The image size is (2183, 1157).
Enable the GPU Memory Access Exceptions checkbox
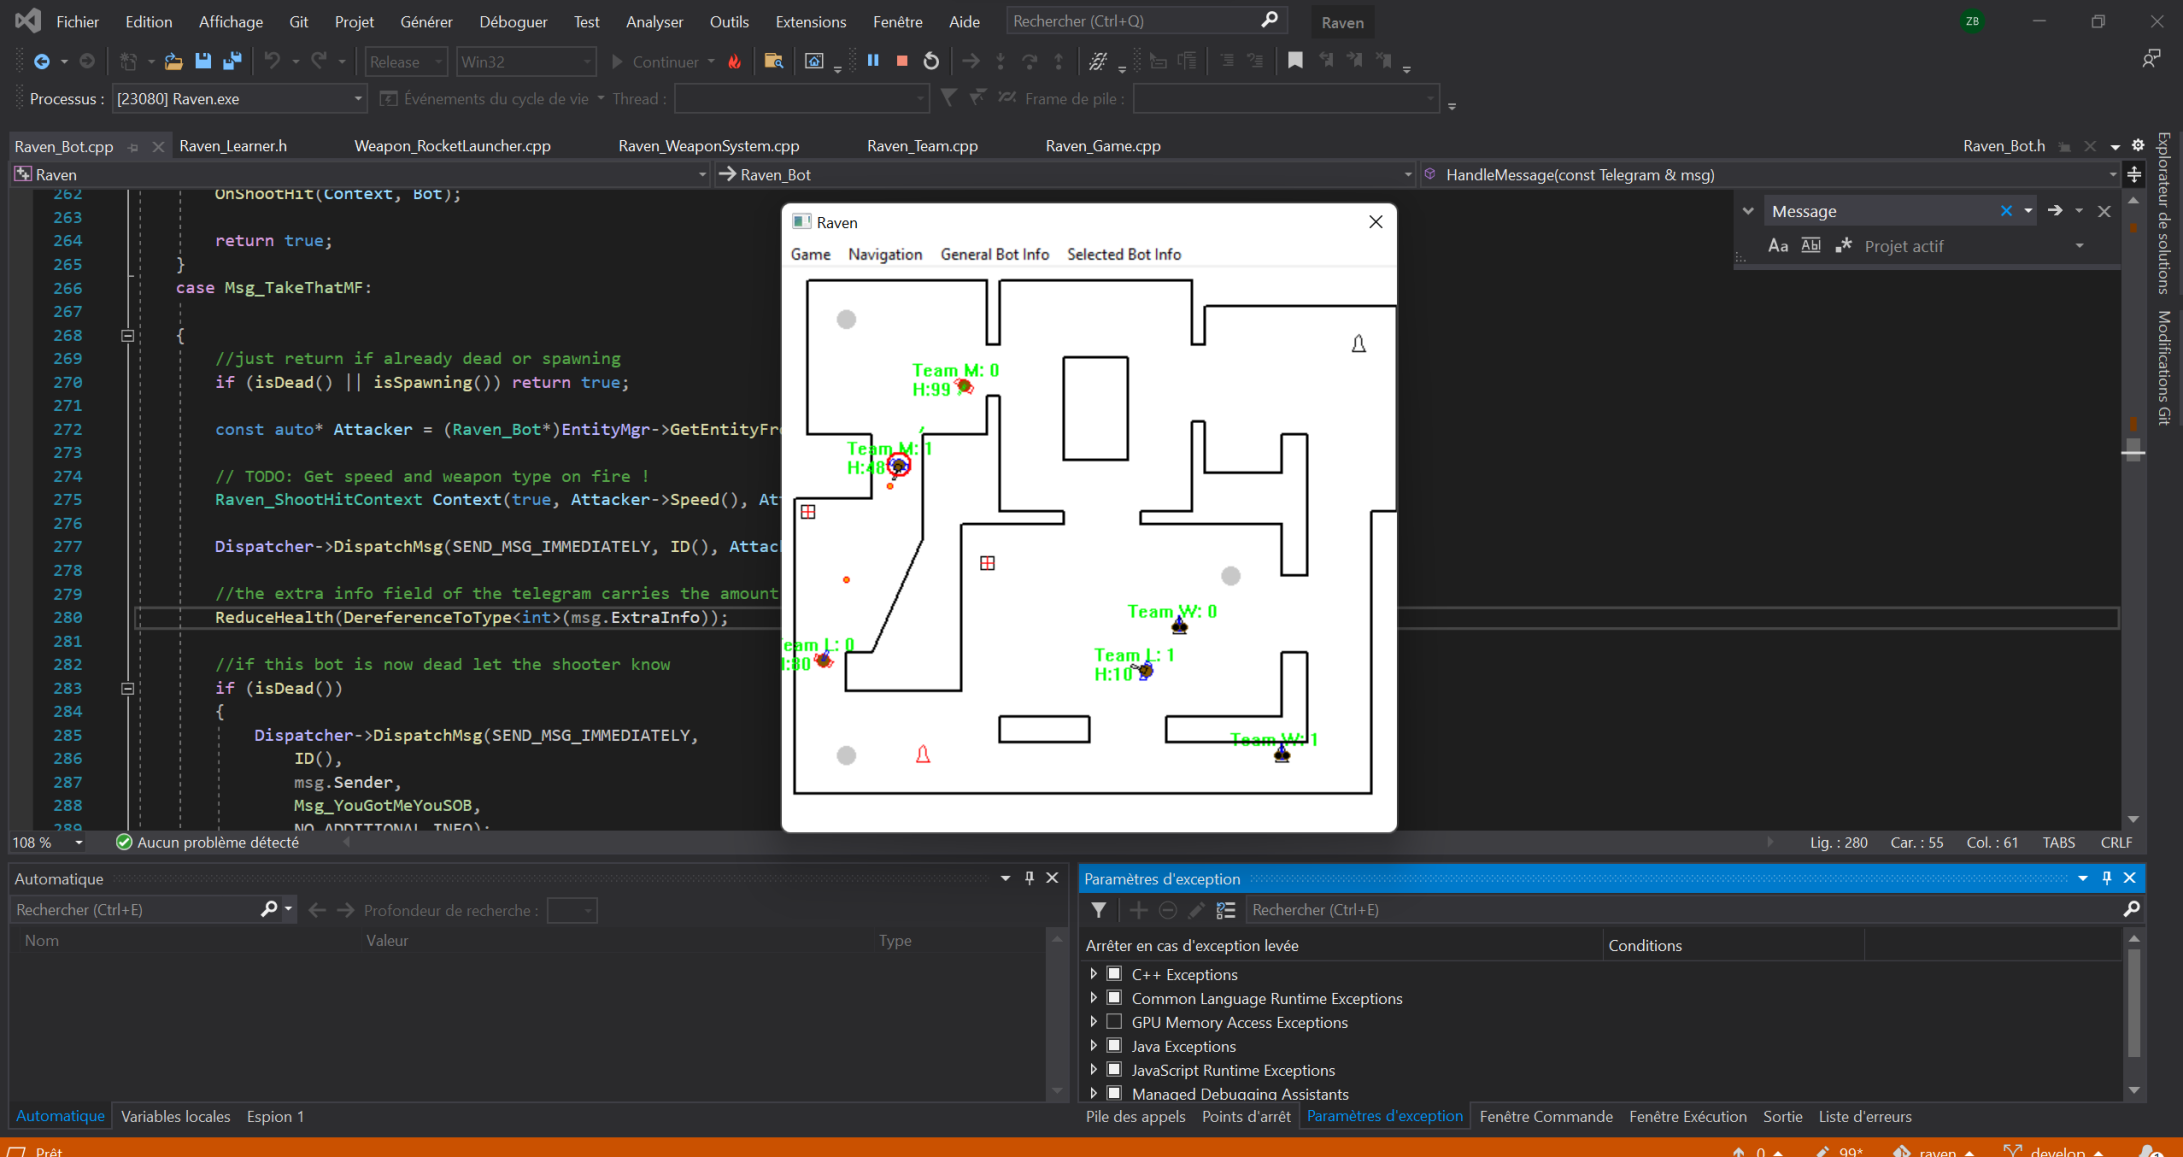pos(1114,1022)
